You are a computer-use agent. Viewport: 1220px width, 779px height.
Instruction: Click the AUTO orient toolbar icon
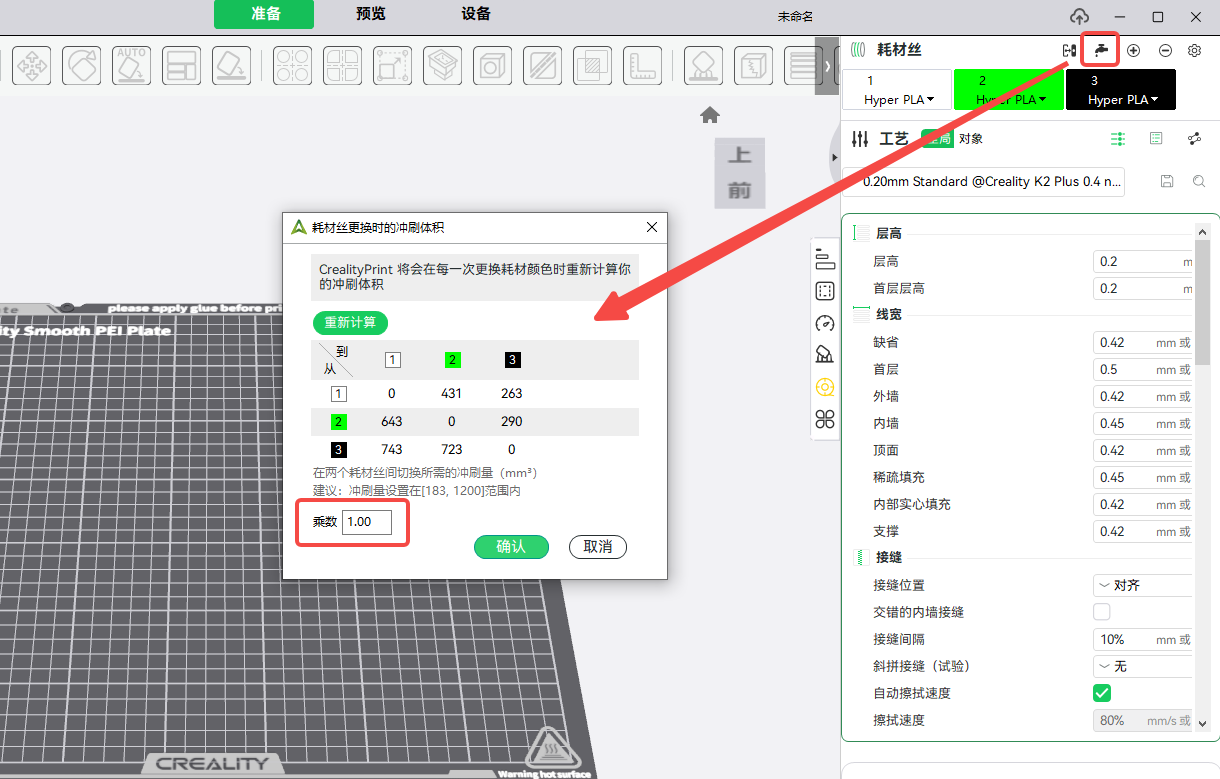click(131, 66)
